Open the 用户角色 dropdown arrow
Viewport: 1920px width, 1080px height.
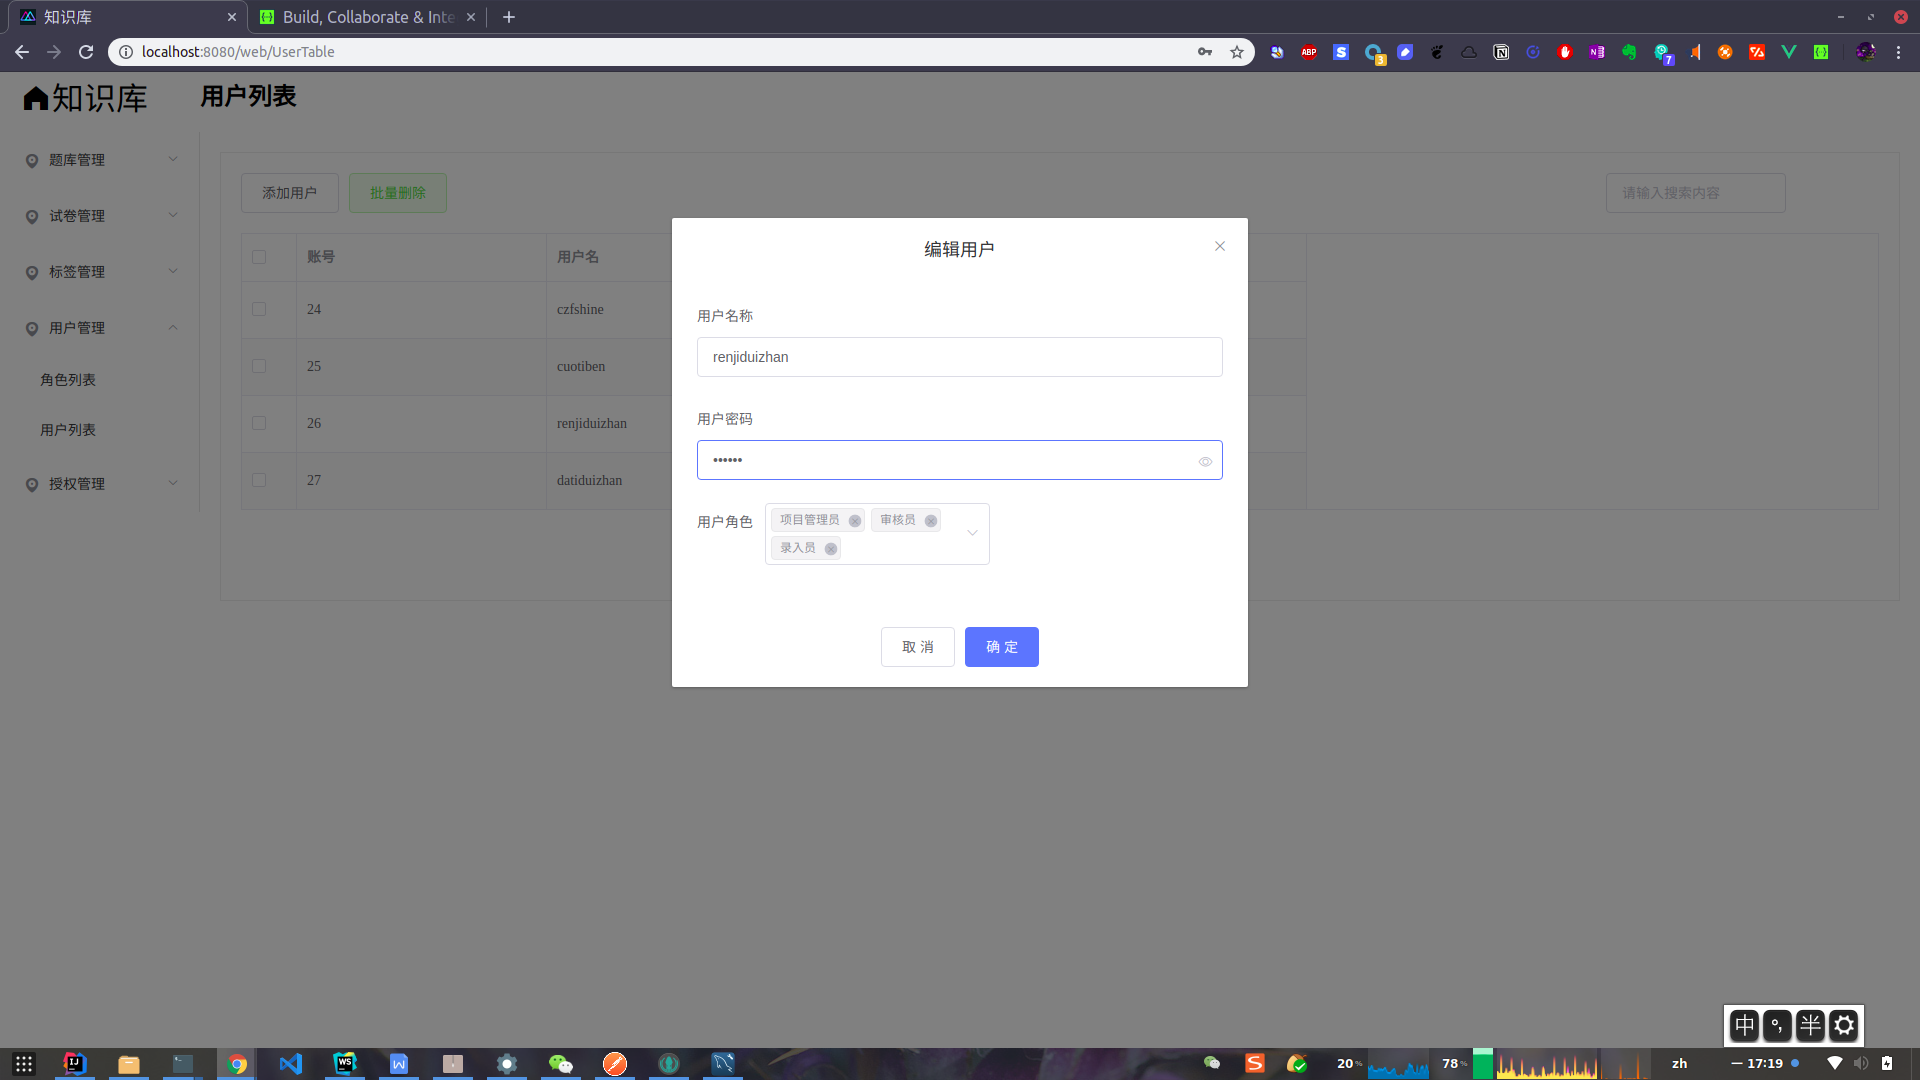972,533
